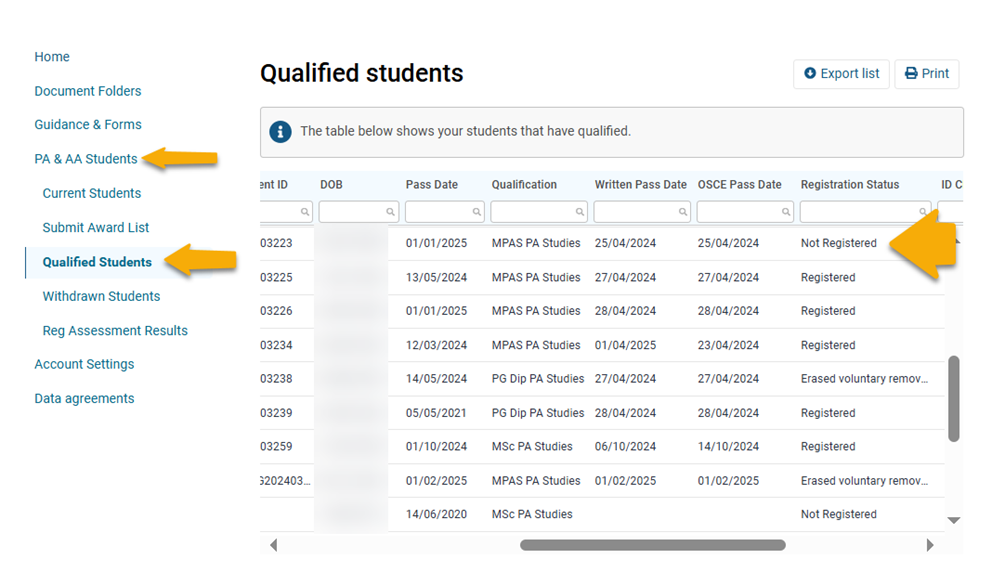
Task: Click search icon in Pass Date filter
Action: [x=476, y=212]
